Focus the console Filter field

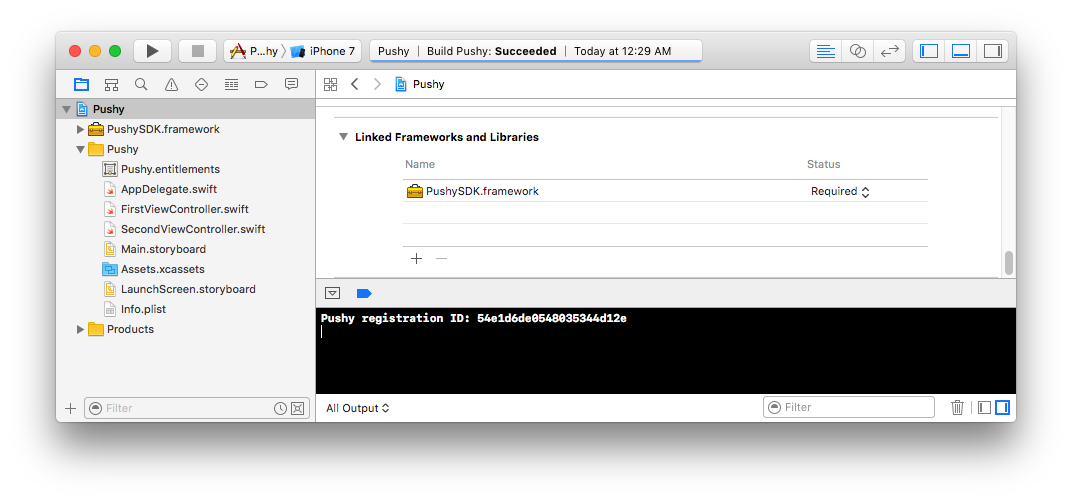848,407
